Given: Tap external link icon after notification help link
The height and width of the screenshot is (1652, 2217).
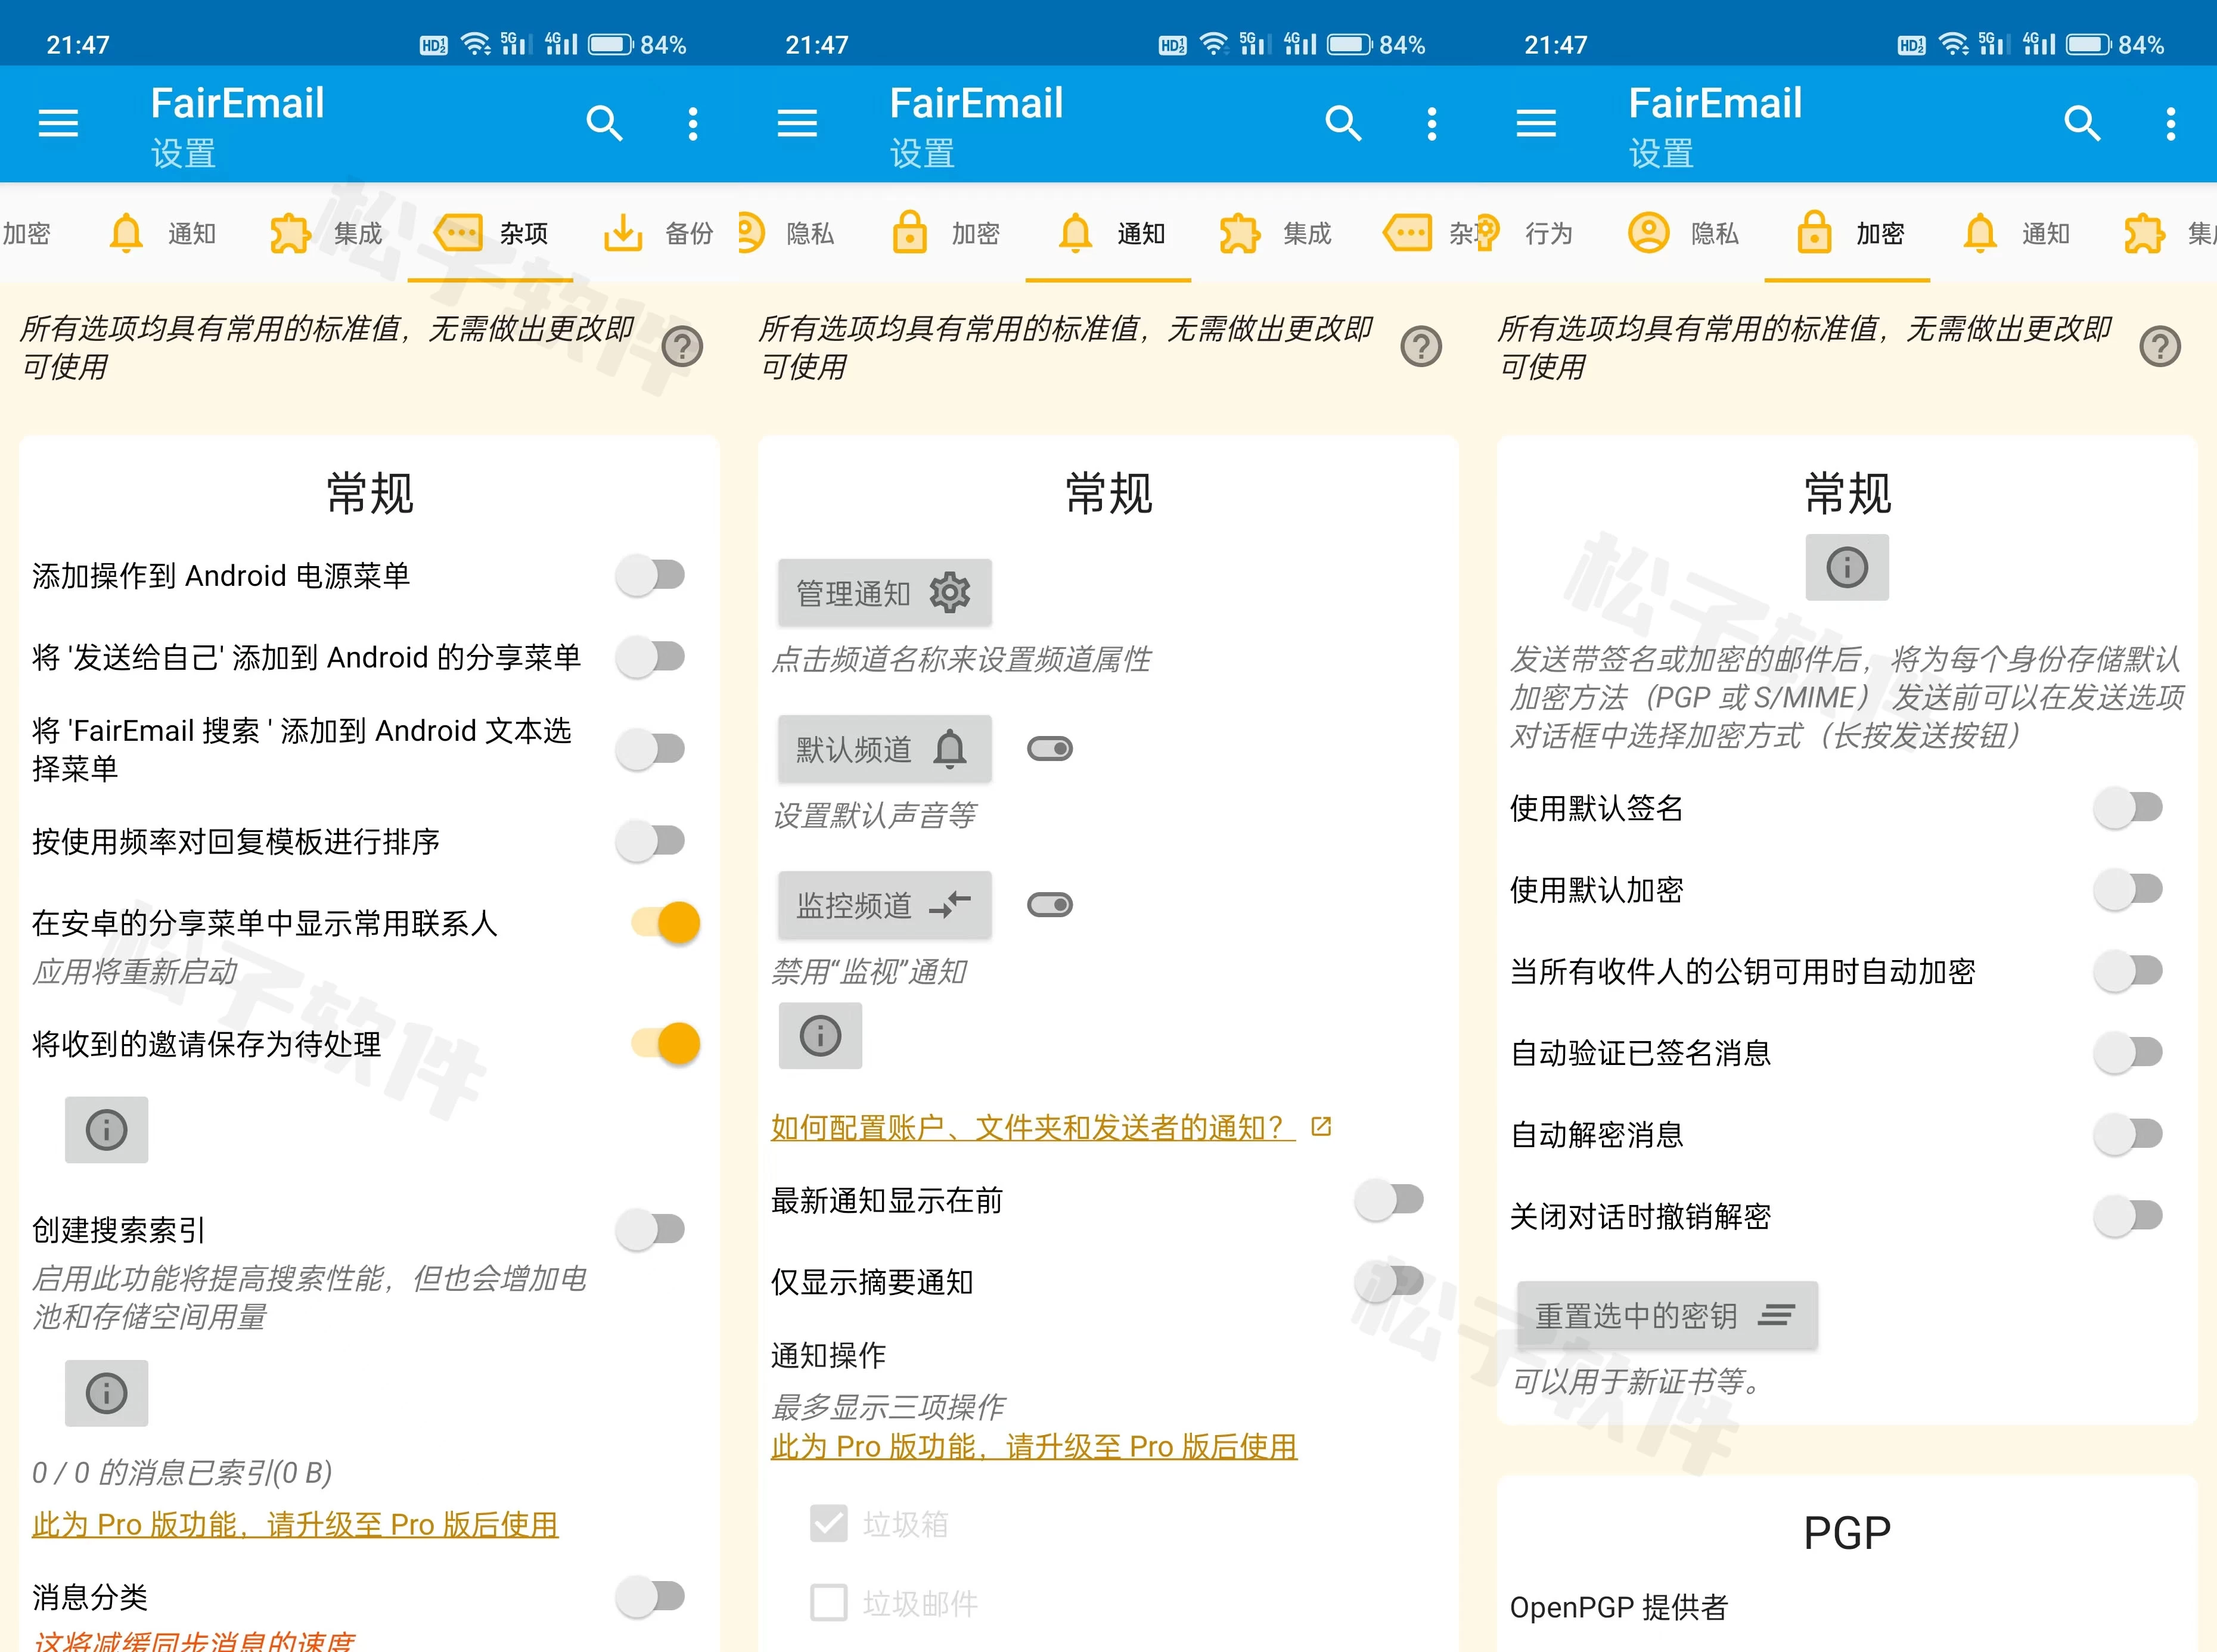Looking at the screenshot, I should (1321, 1127).
